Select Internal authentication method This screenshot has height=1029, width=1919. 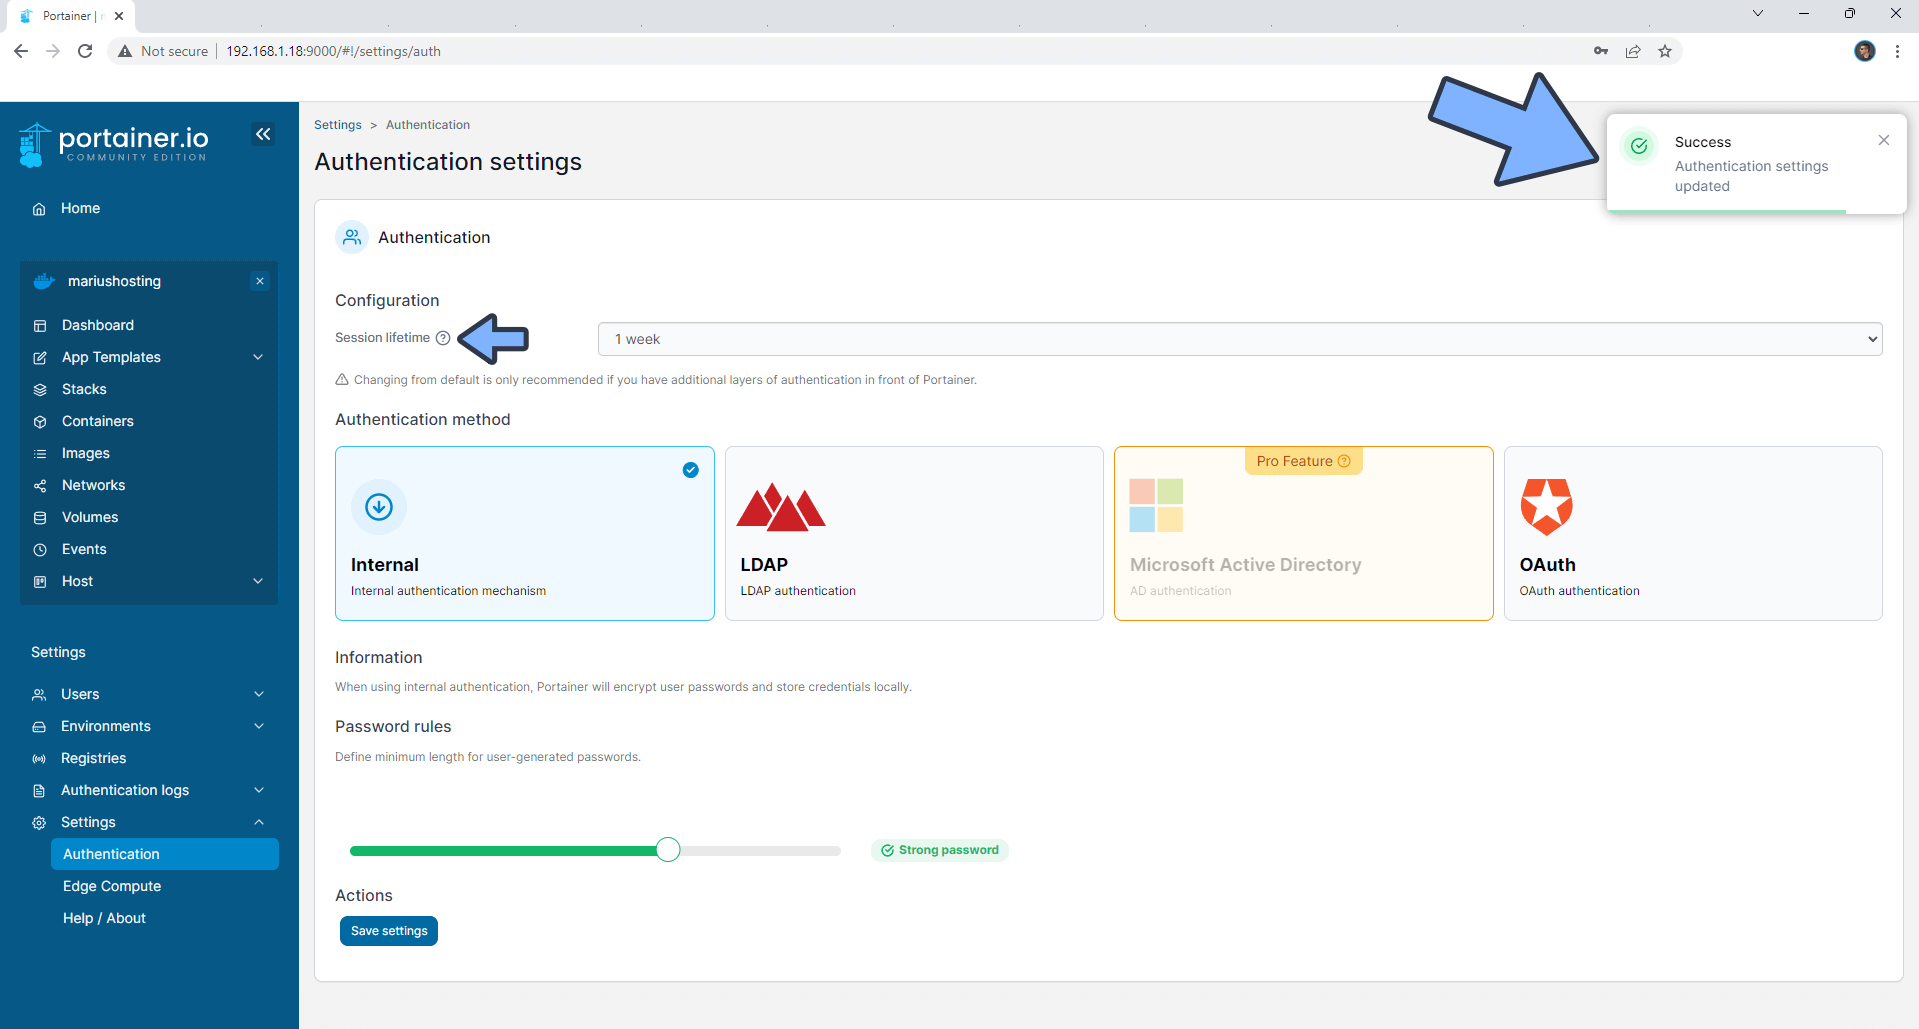click(525, 533)
